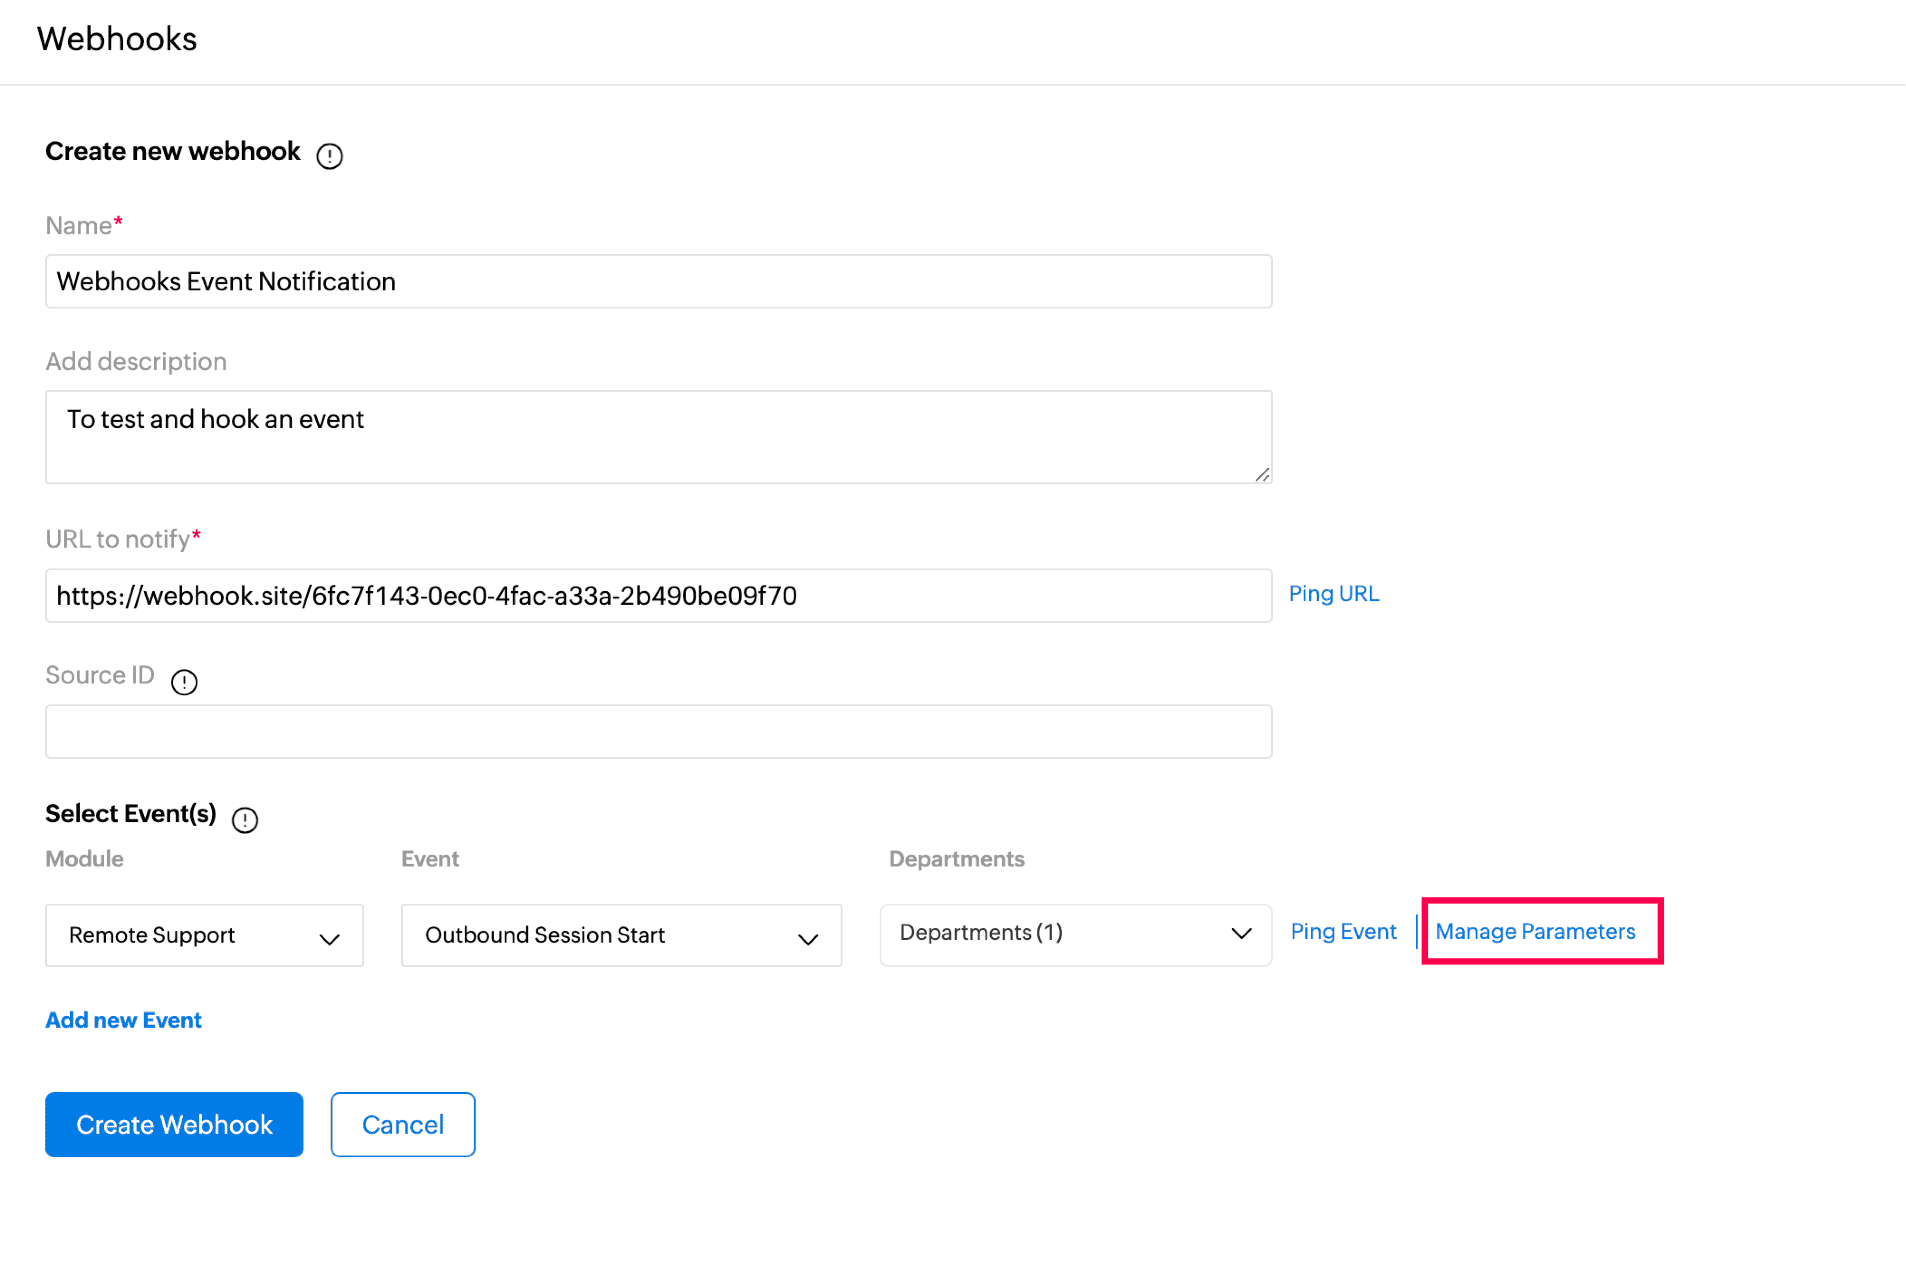Click info icon next to Select Event(s)
The width and height of the screenshot is (1906, 1276).
pos(245,820)
